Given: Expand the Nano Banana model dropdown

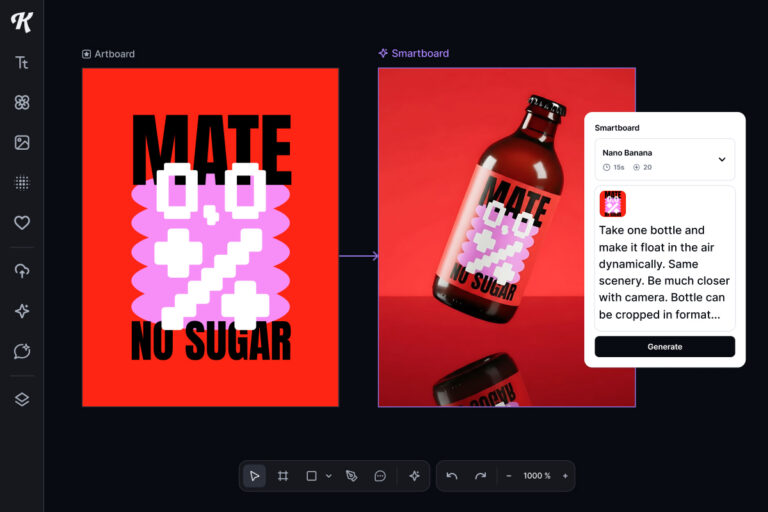Looking at the screenshot, I should tap(722, 159).
